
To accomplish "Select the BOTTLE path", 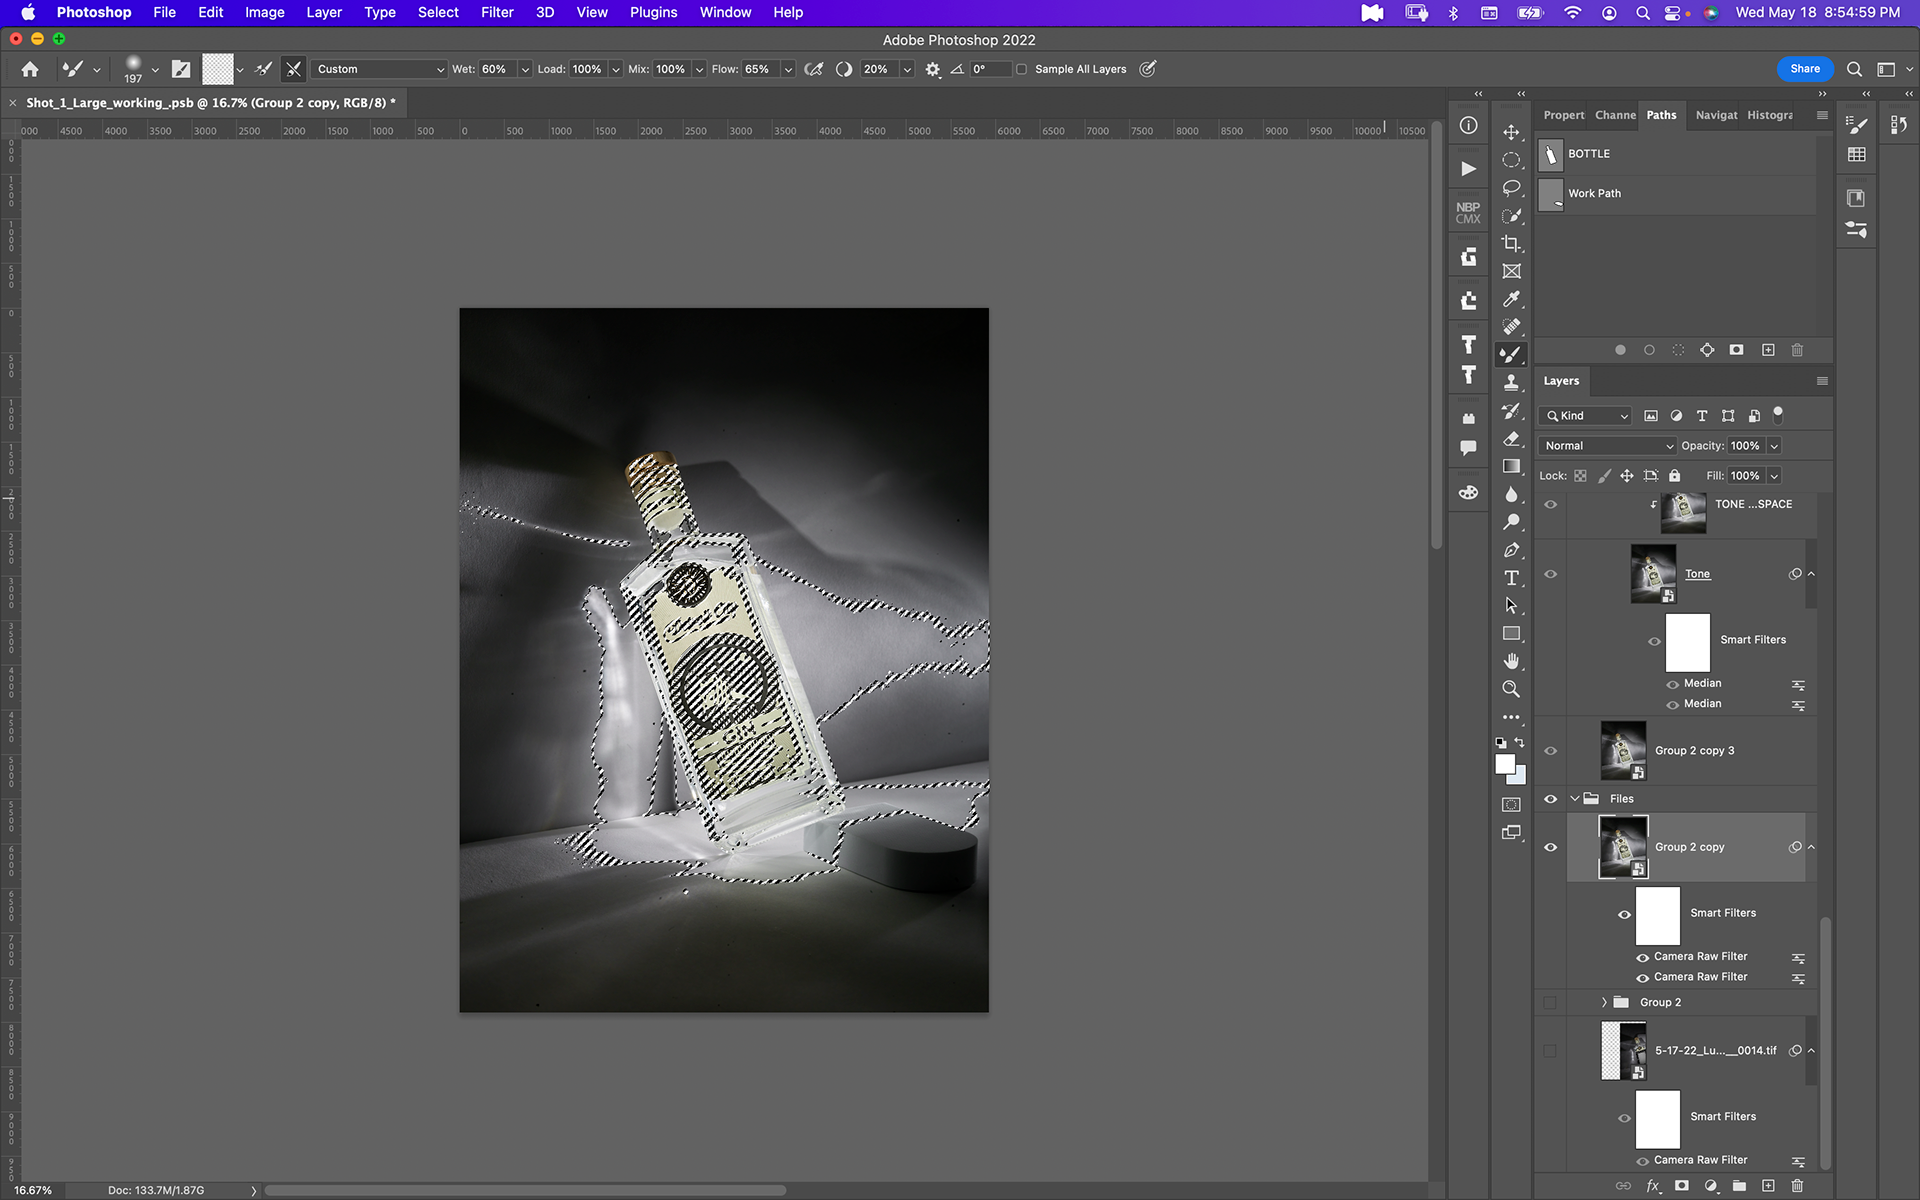I will [x=1676, y=154].
